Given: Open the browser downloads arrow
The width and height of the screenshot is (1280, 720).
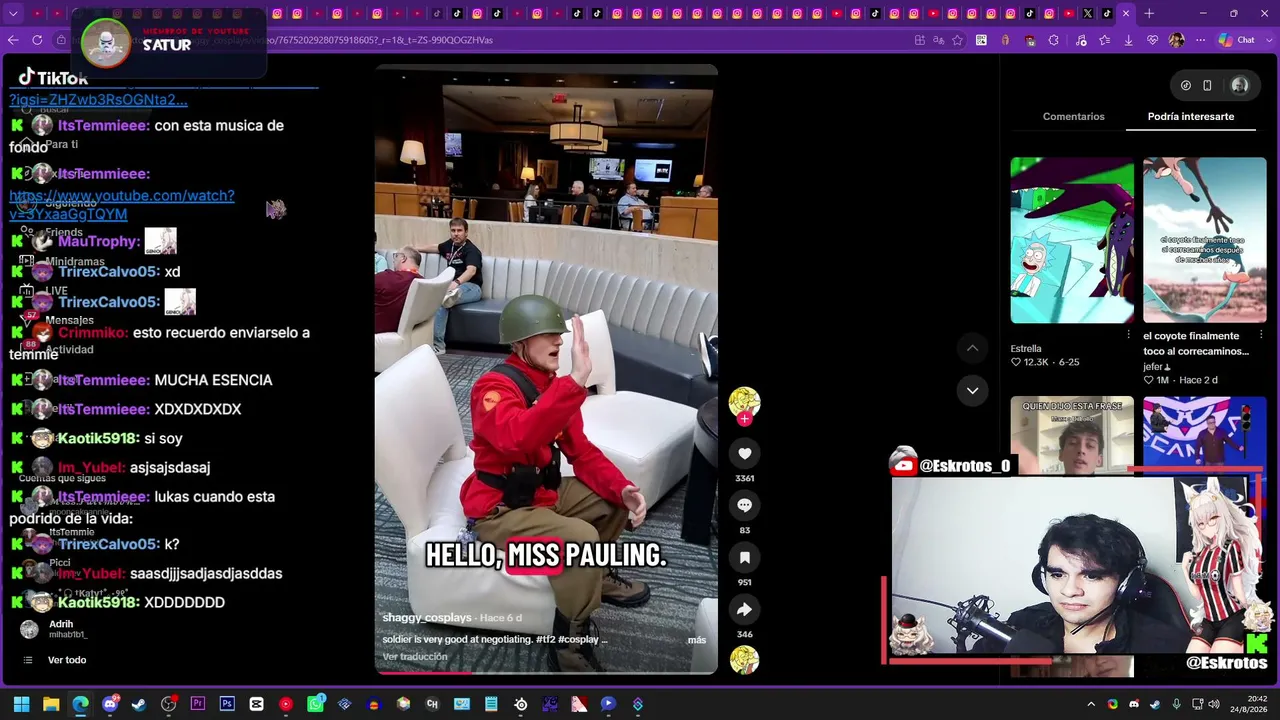Looking at the screenshot, I should [x=1128, y=40].
